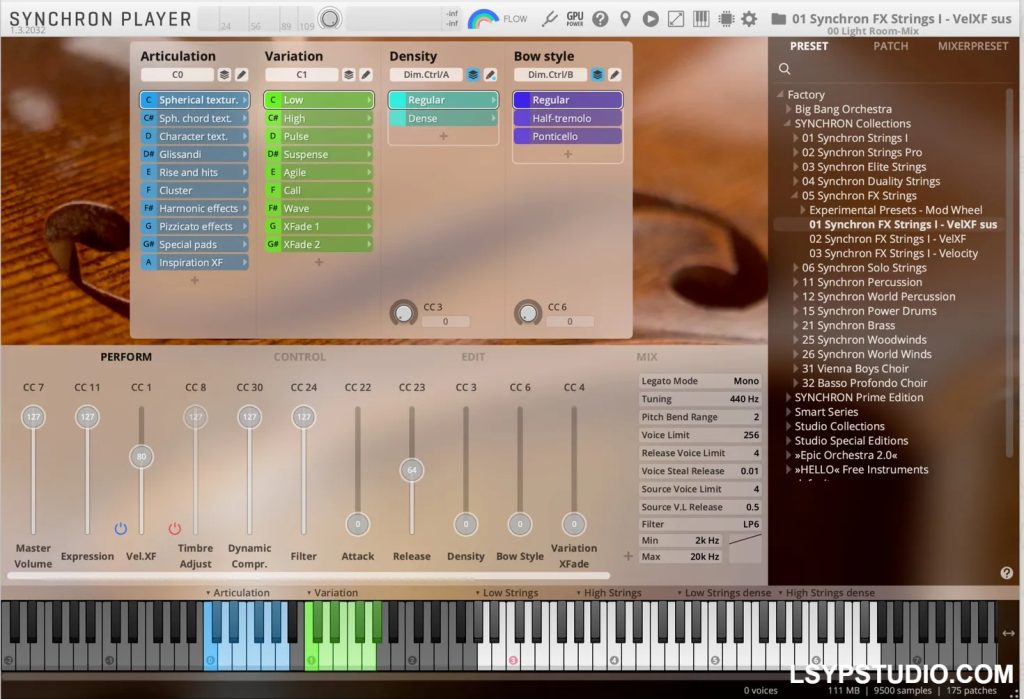The image size is (1024, 699).
Task: Open the CPU chip icon
Action: [x=726, y=19]
